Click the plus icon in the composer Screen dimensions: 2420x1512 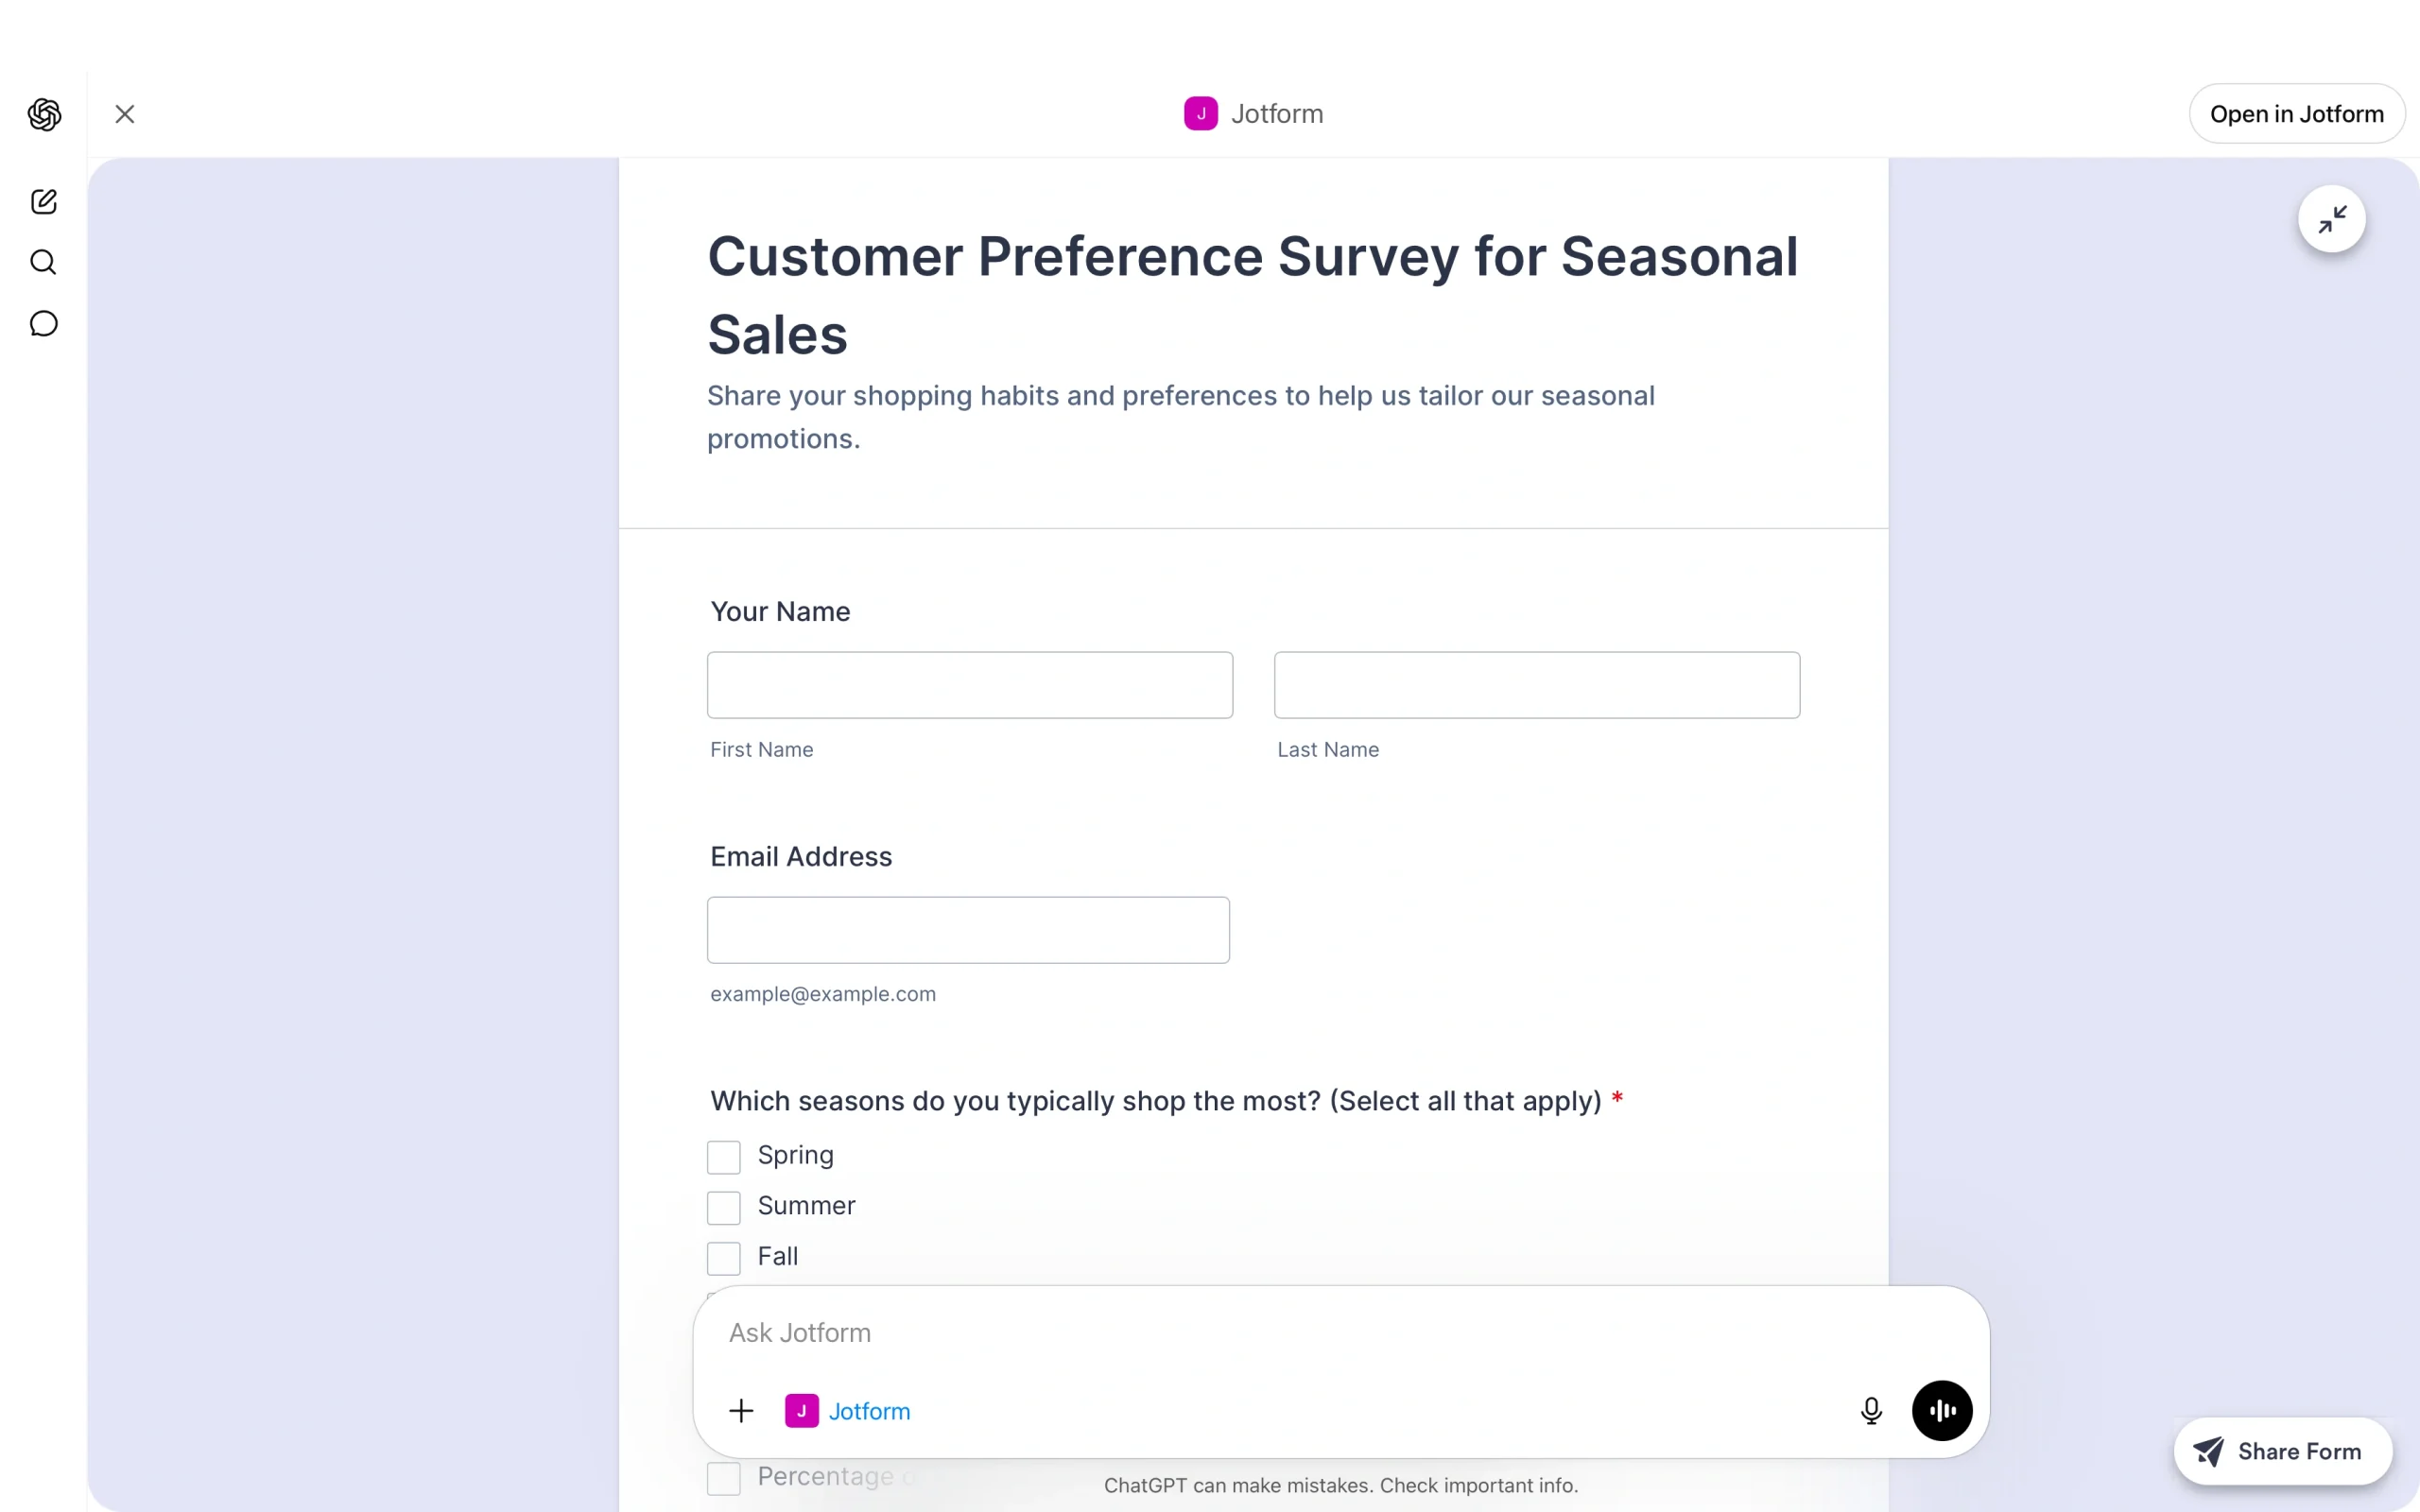coord(740,1410)
